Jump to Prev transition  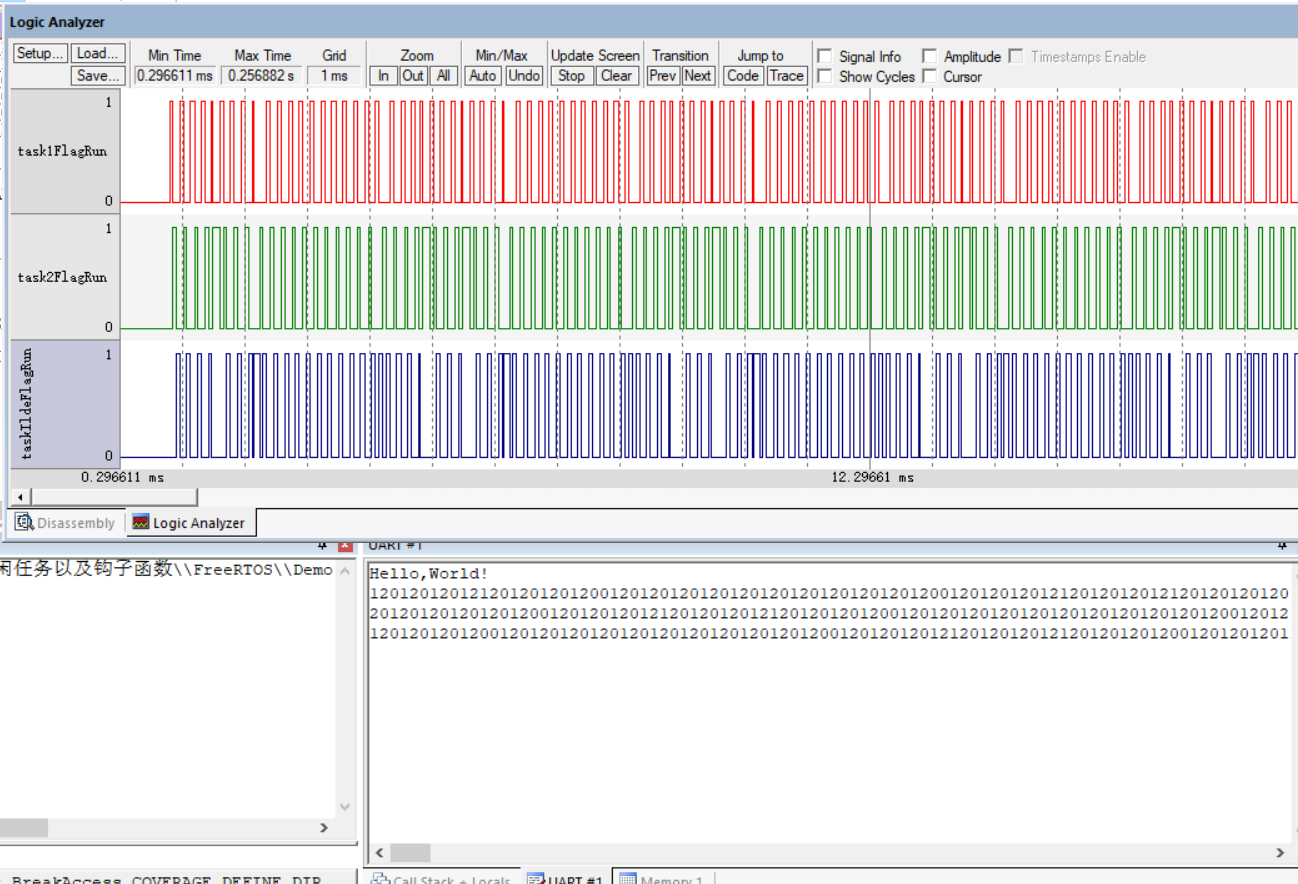[662, 76]
